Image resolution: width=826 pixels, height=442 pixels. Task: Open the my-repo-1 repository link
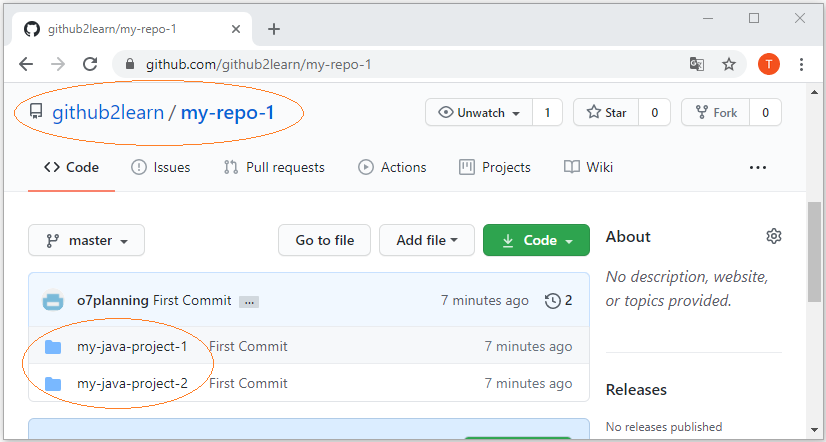(x=228, y=112)
